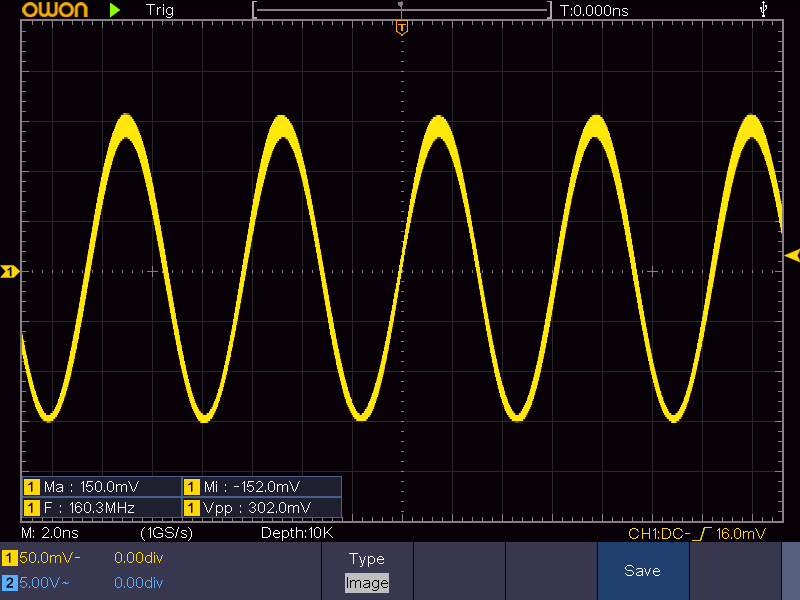This screenshot has height=600, width=800.
Task: Select the Mi : -152.0mV measurement
Action: [262, 487]
